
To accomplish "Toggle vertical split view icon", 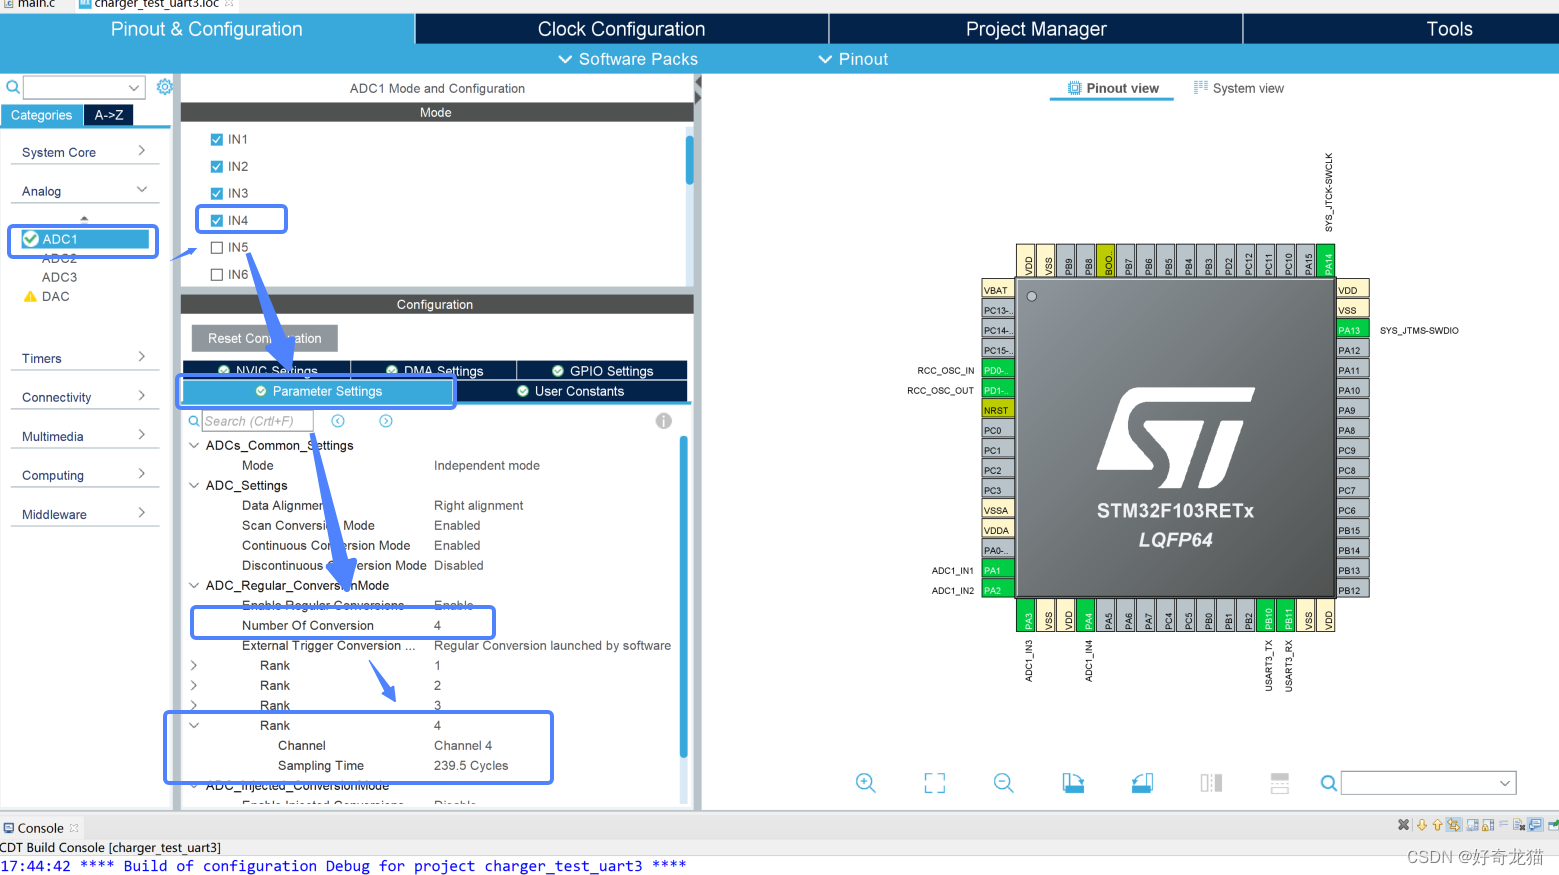I will tap(1211, 783).
